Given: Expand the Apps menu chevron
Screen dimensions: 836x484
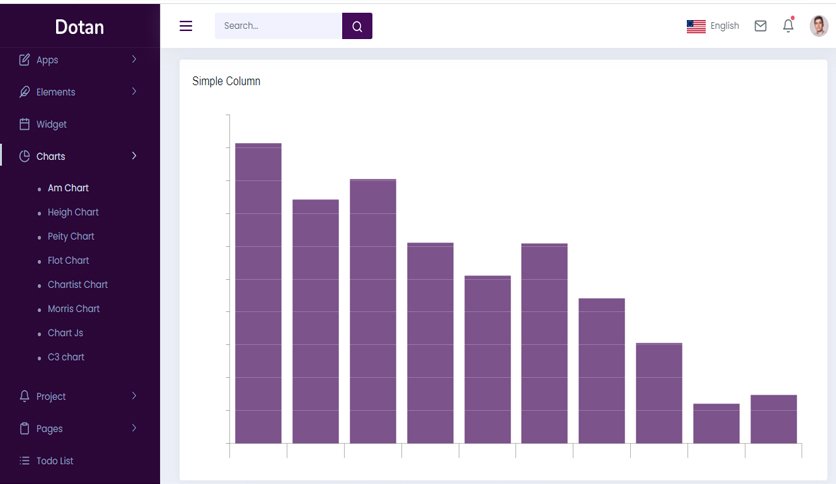Looking at the screenshot, I should pyautogui.click(x=134, y=59).
